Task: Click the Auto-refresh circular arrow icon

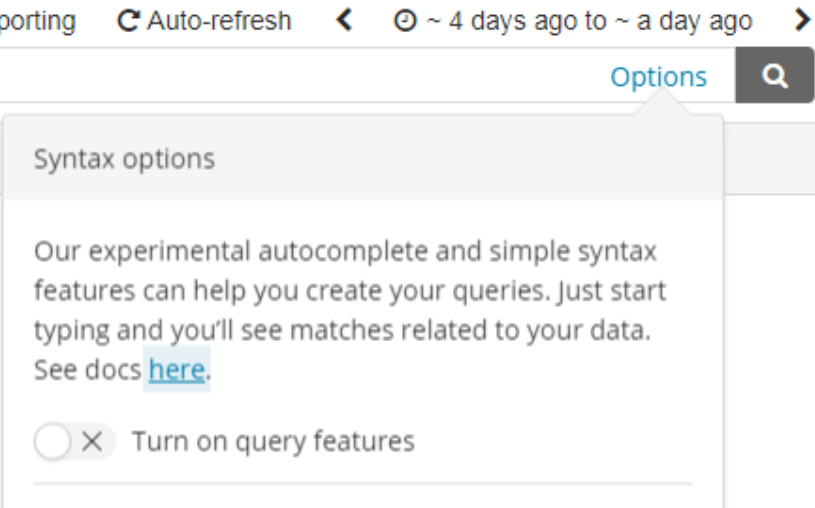Action: pyautogui.click(x=128, y=21)
